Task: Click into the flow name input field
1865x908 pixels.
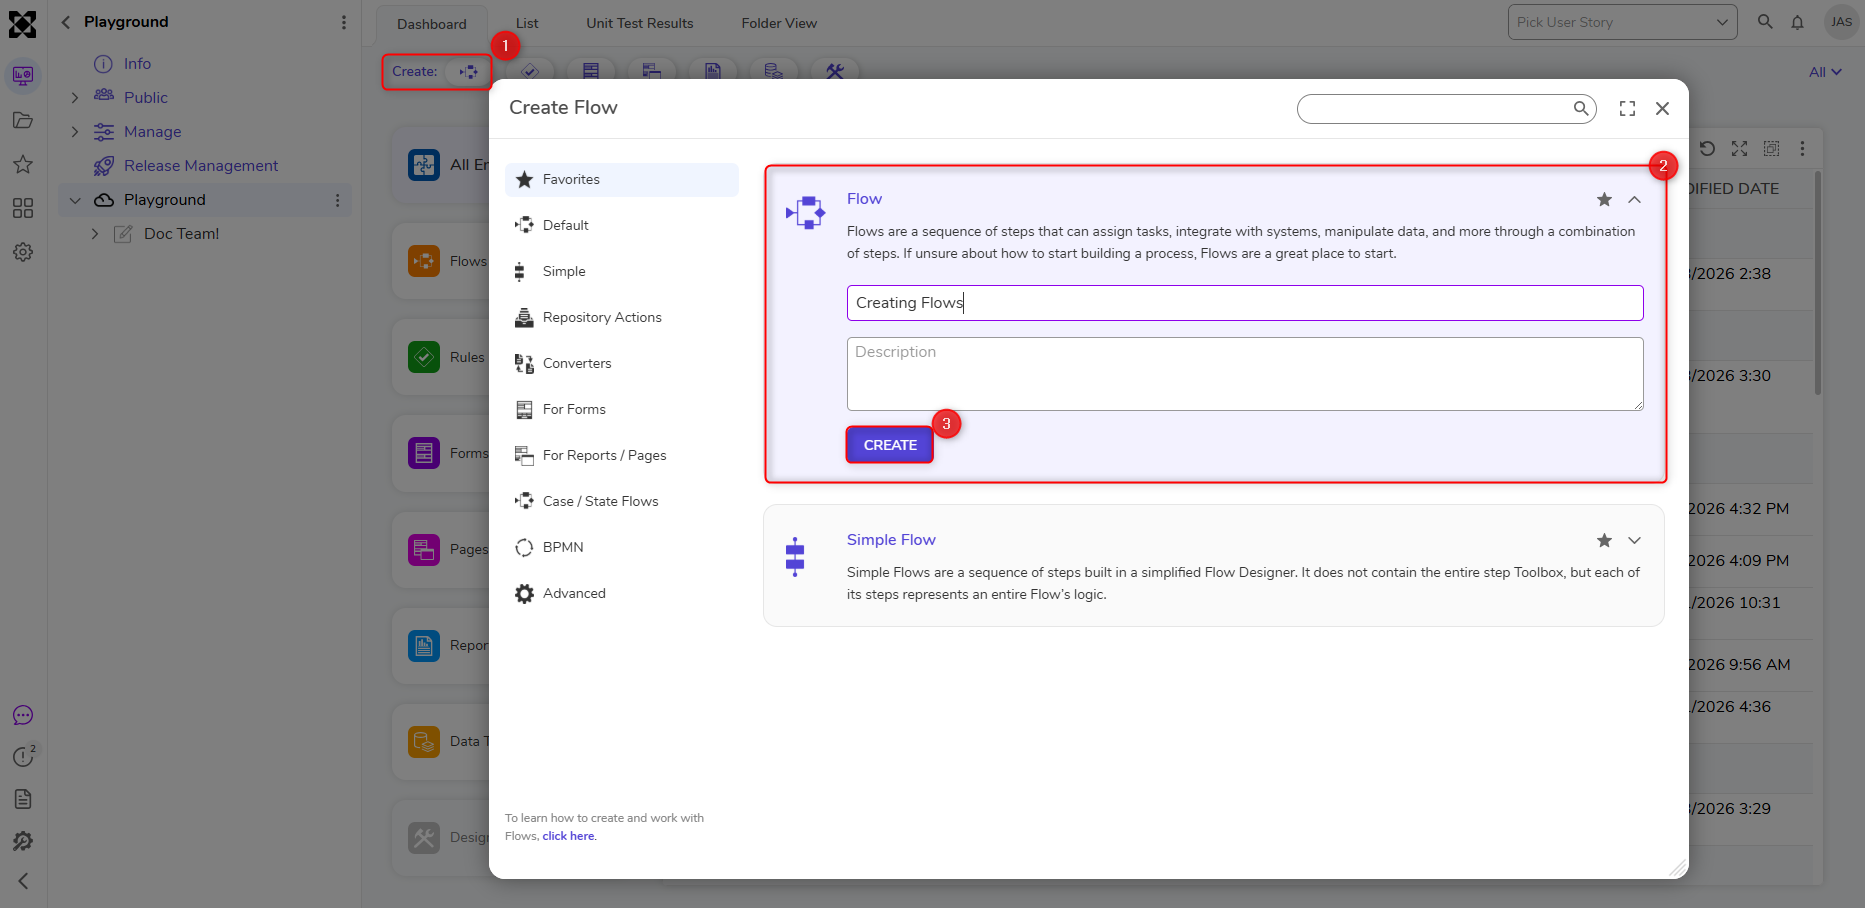Action: coord(1245,303)
